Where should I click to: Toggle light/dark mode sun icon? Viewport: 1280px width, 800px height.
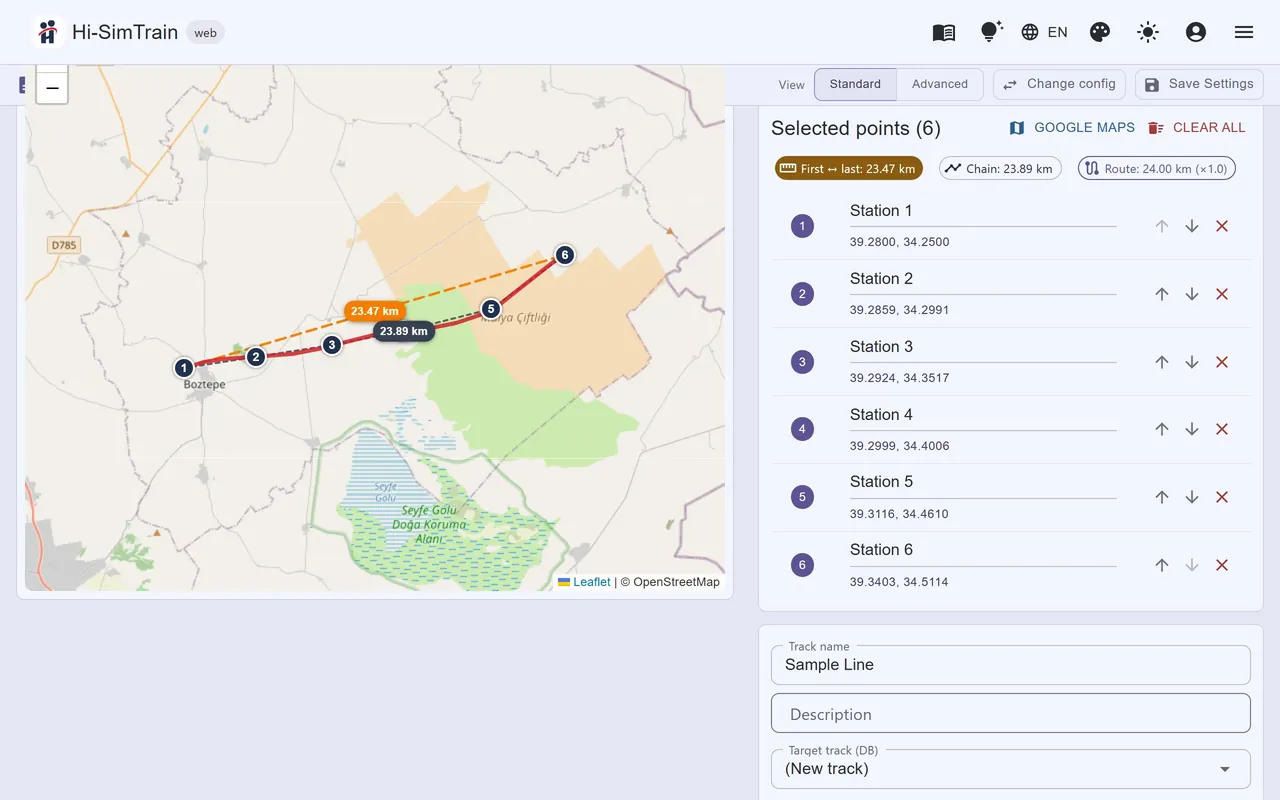1148,32
